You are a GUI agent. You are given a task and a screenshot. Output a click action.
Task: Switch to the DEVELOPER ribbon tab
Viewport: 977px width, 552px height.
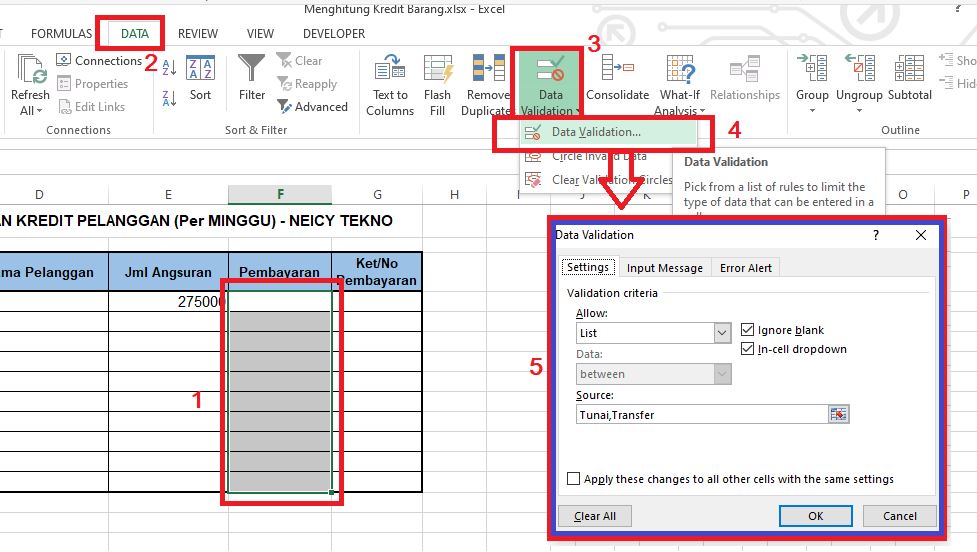point(334,34)
